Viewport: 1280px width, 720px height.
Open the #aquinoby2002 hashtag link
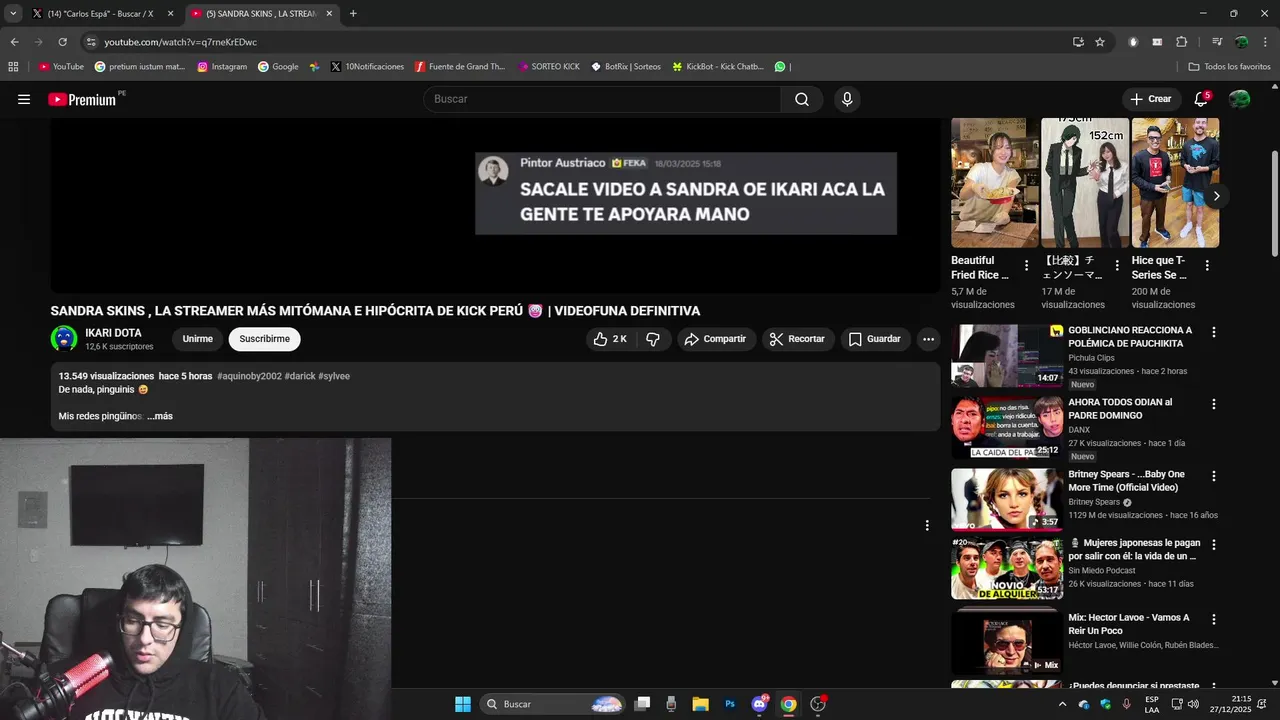pos(249,376)
